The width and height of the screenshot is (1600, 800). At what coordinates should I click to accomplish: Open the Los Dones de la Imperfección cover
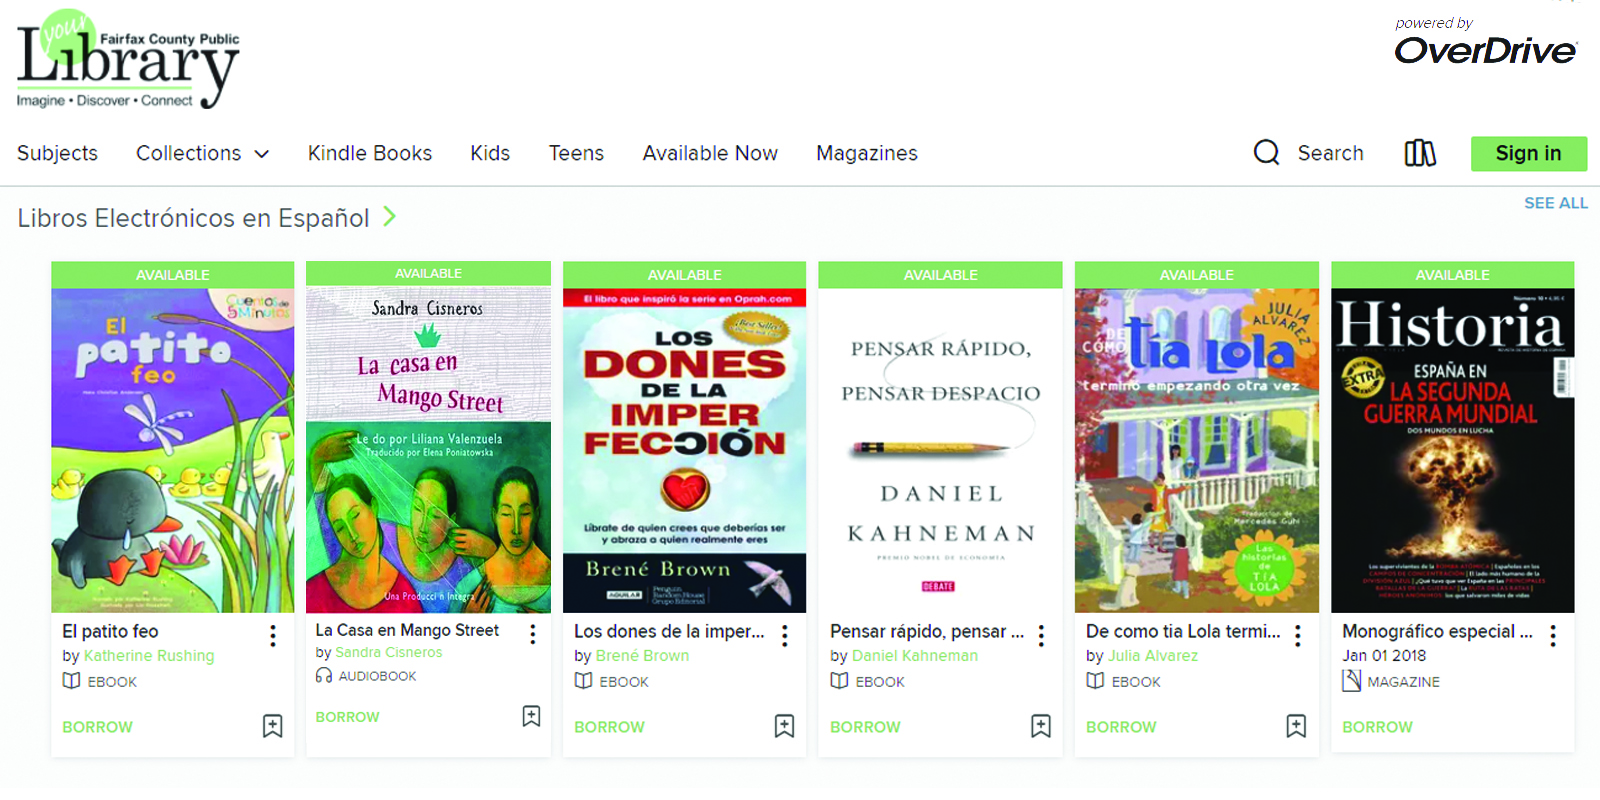pyautogui.click(x=685, y=450)
